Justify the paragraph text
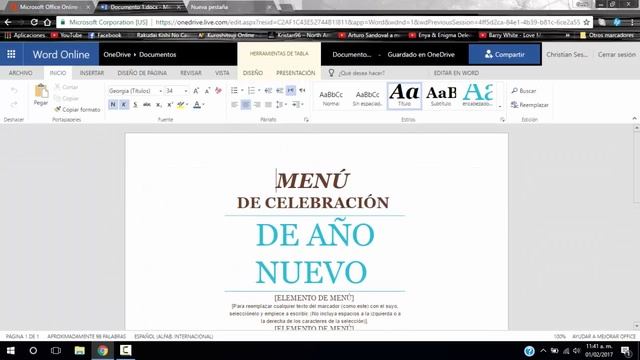Image resolution: width=640 pixels, height=360 pixels. coord(268,104)
